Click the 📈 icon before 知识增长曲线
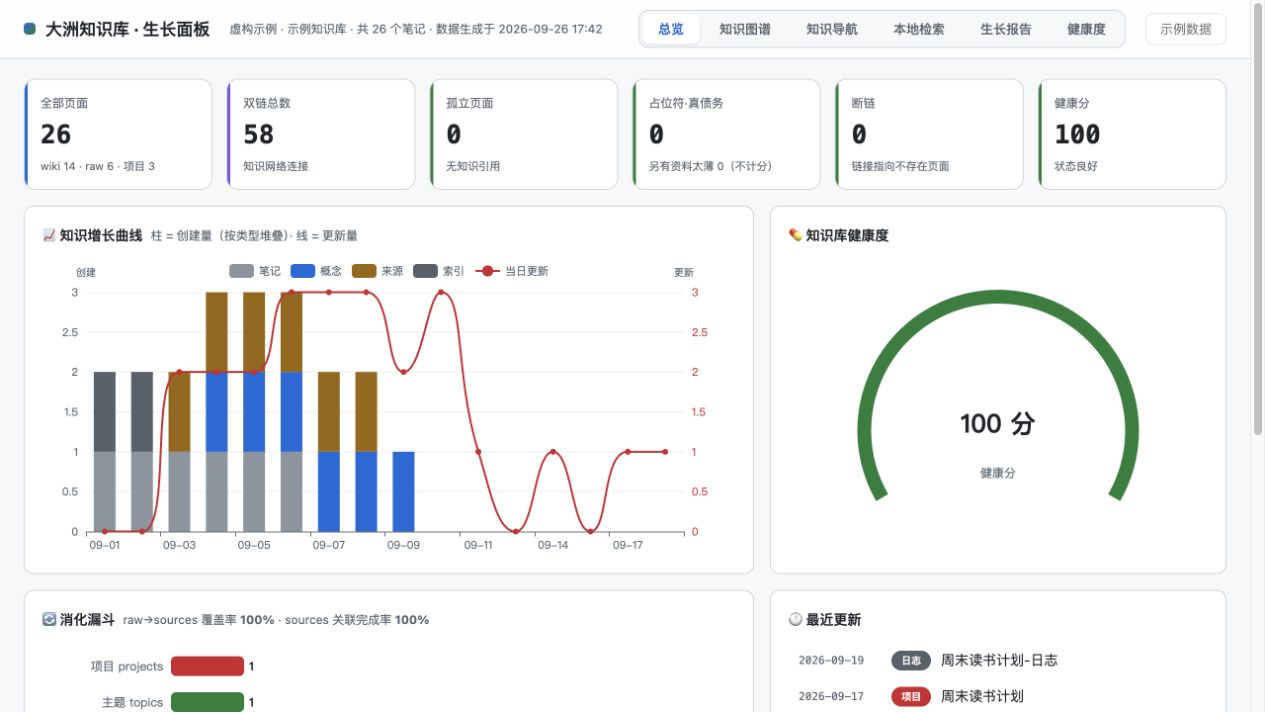Viewport: 1265px width, 712px height. pyautogui.click(x=49, y=236)
